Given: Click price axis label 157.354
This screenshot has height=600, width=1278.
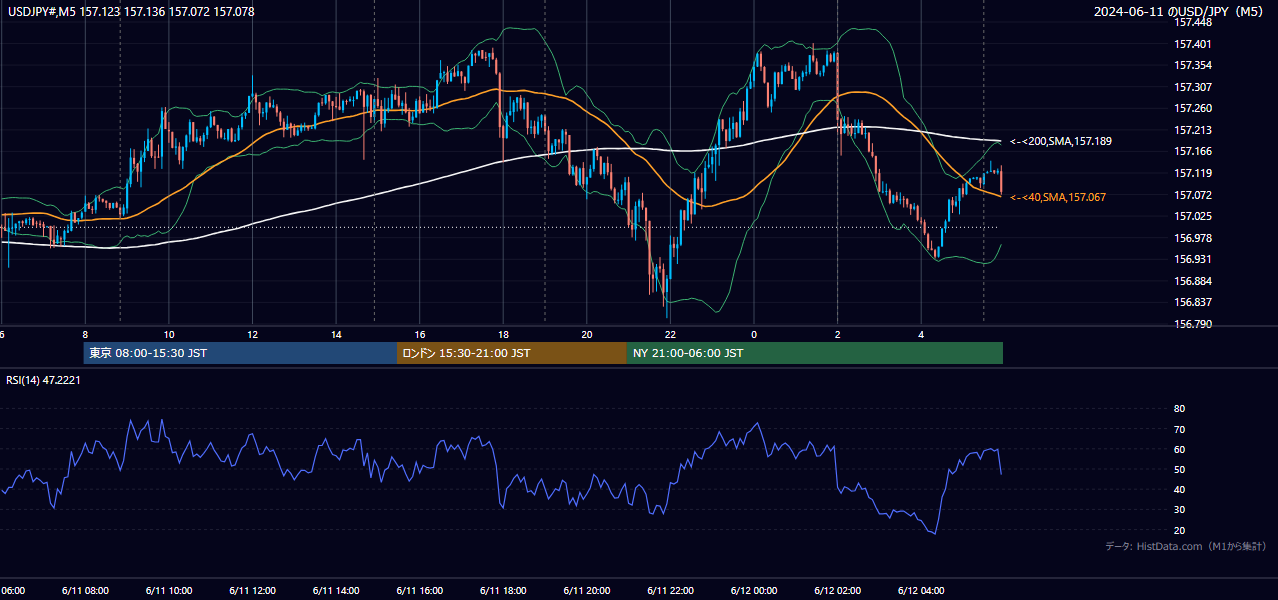Looking at the screenshot, I should [1194, 65].
